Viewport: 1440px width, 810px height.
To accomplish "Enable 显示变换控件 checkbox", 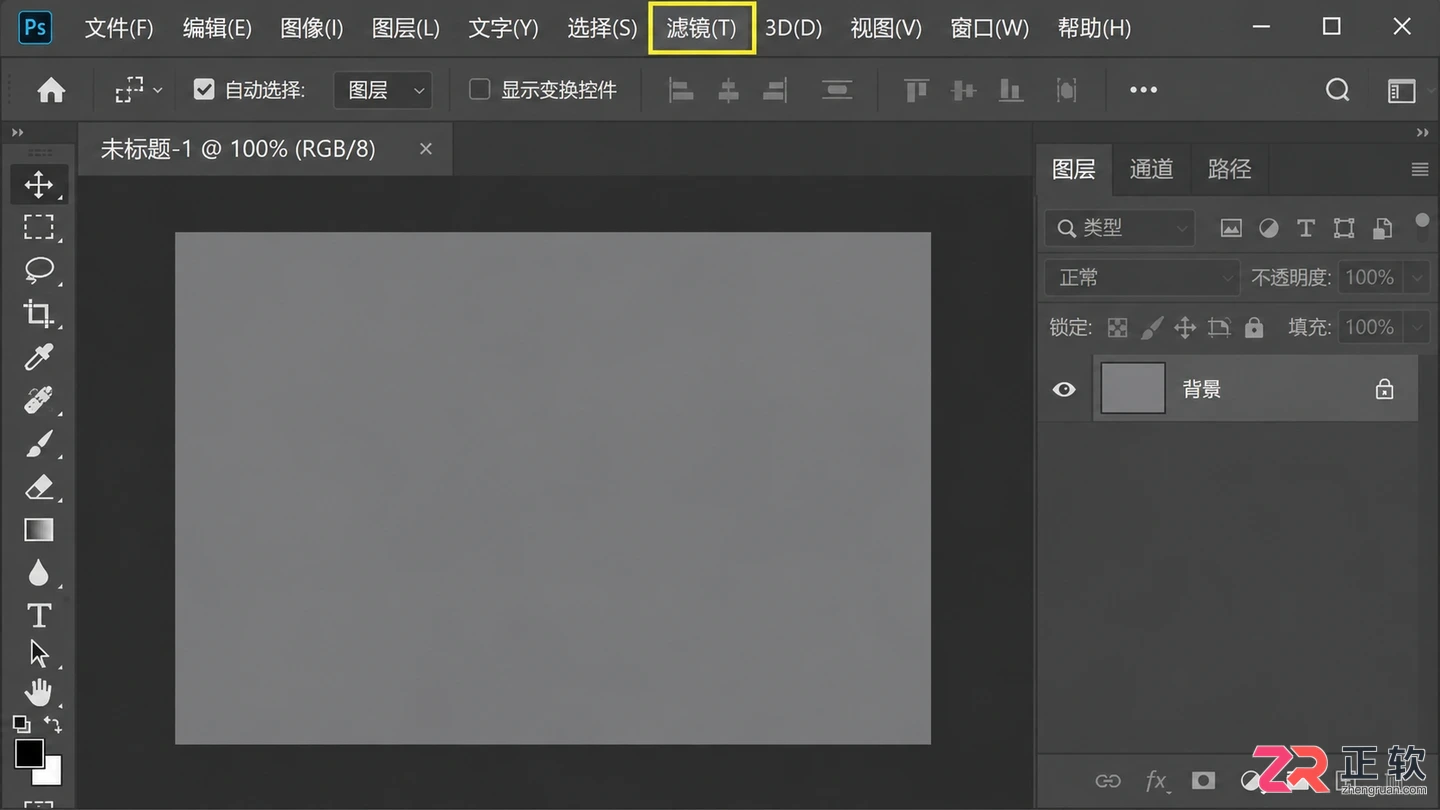I will click(480, 90).
